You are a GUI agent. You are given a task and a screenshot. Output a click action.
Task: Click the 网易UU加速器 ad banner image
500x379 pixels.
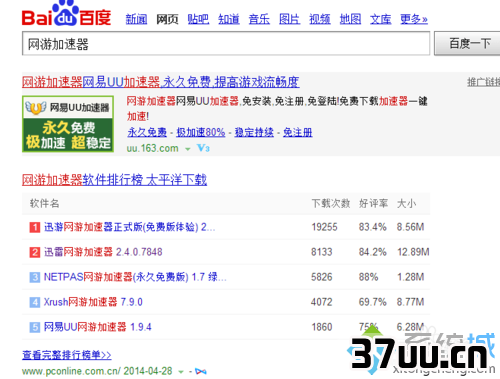(x=68, y=124)
